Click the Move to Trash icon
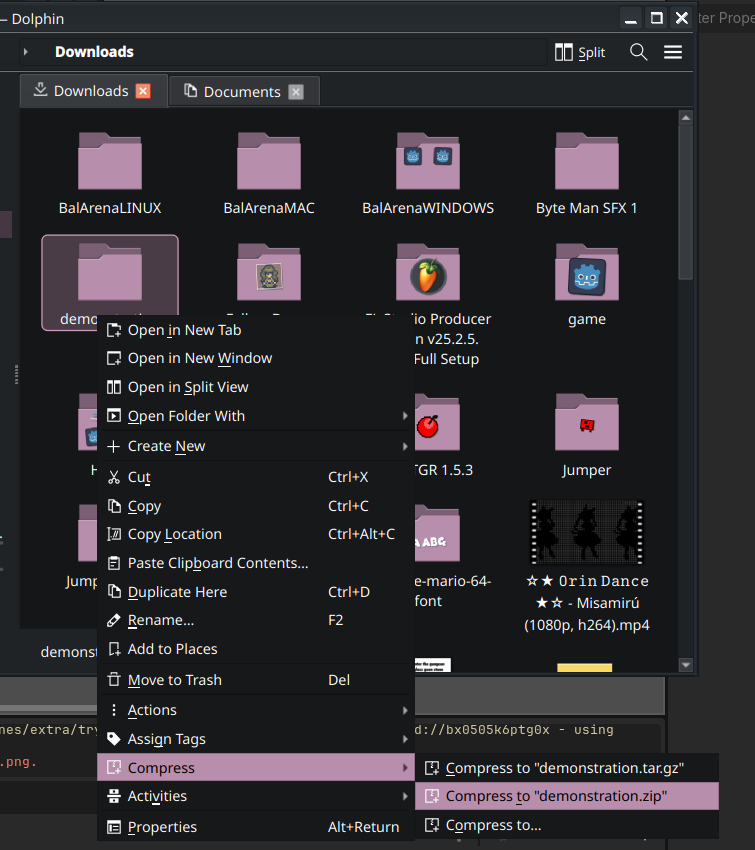The height and width of the screenshot is (850, 755). pyautogui.click(x=114, y=680)
